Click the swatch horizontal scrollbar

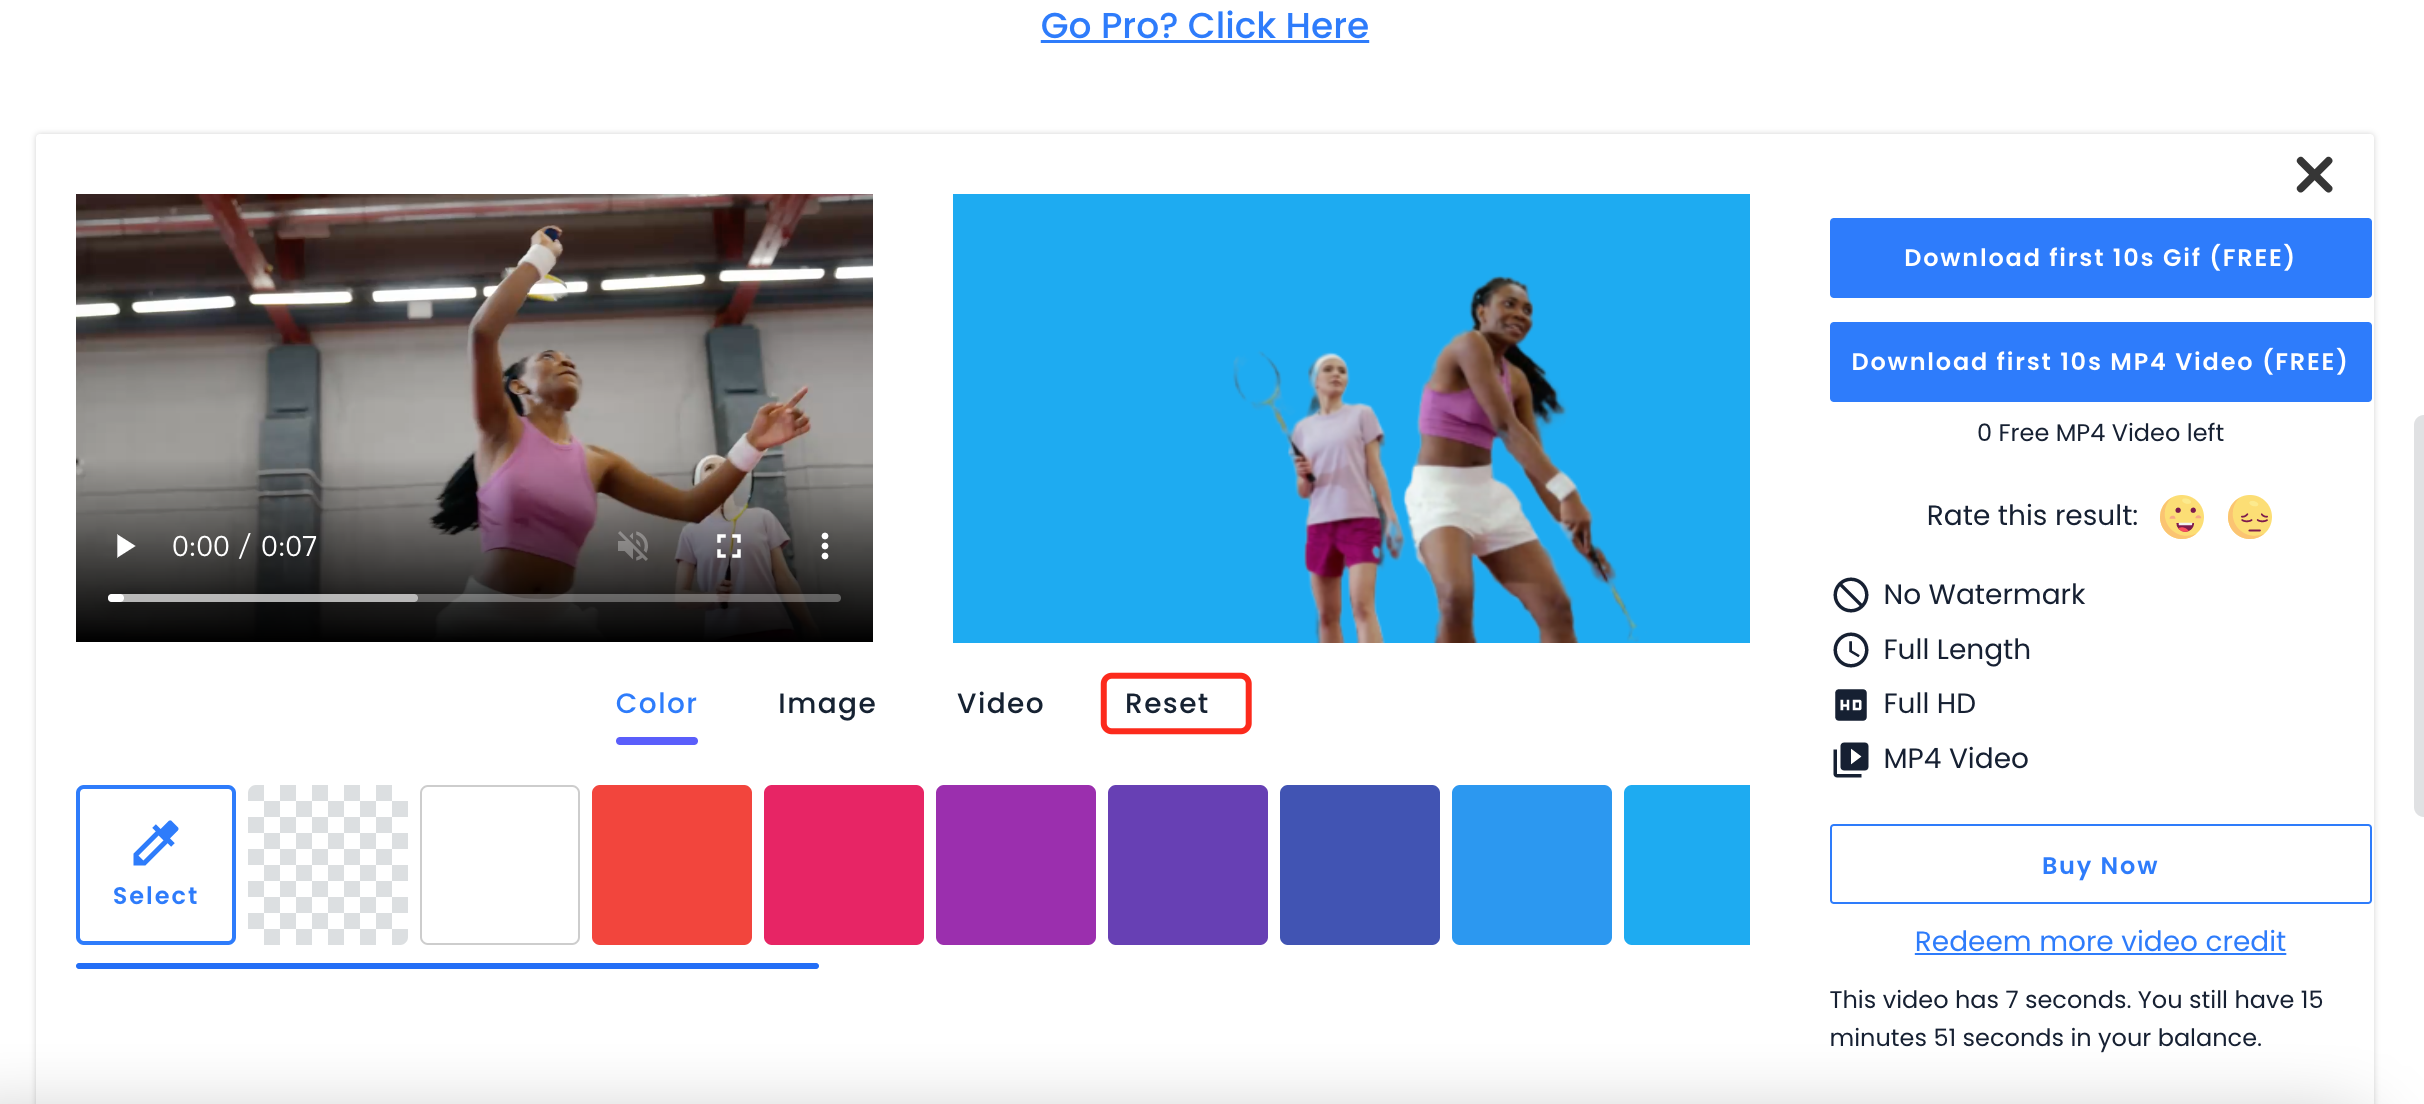point(447,966)
